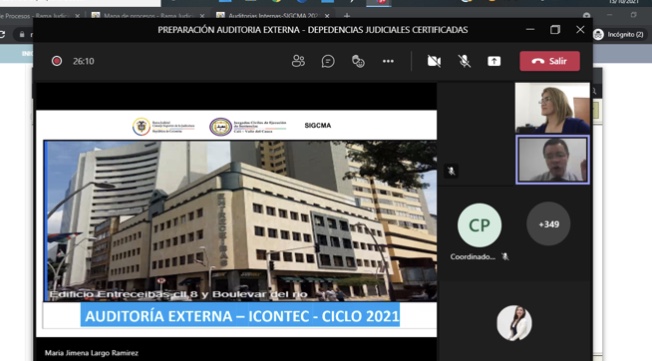652x361 pixels.
Task: Click the muted microphone icon beside Coordinado...
Action: pyautogui.click(x=505, y=257)
